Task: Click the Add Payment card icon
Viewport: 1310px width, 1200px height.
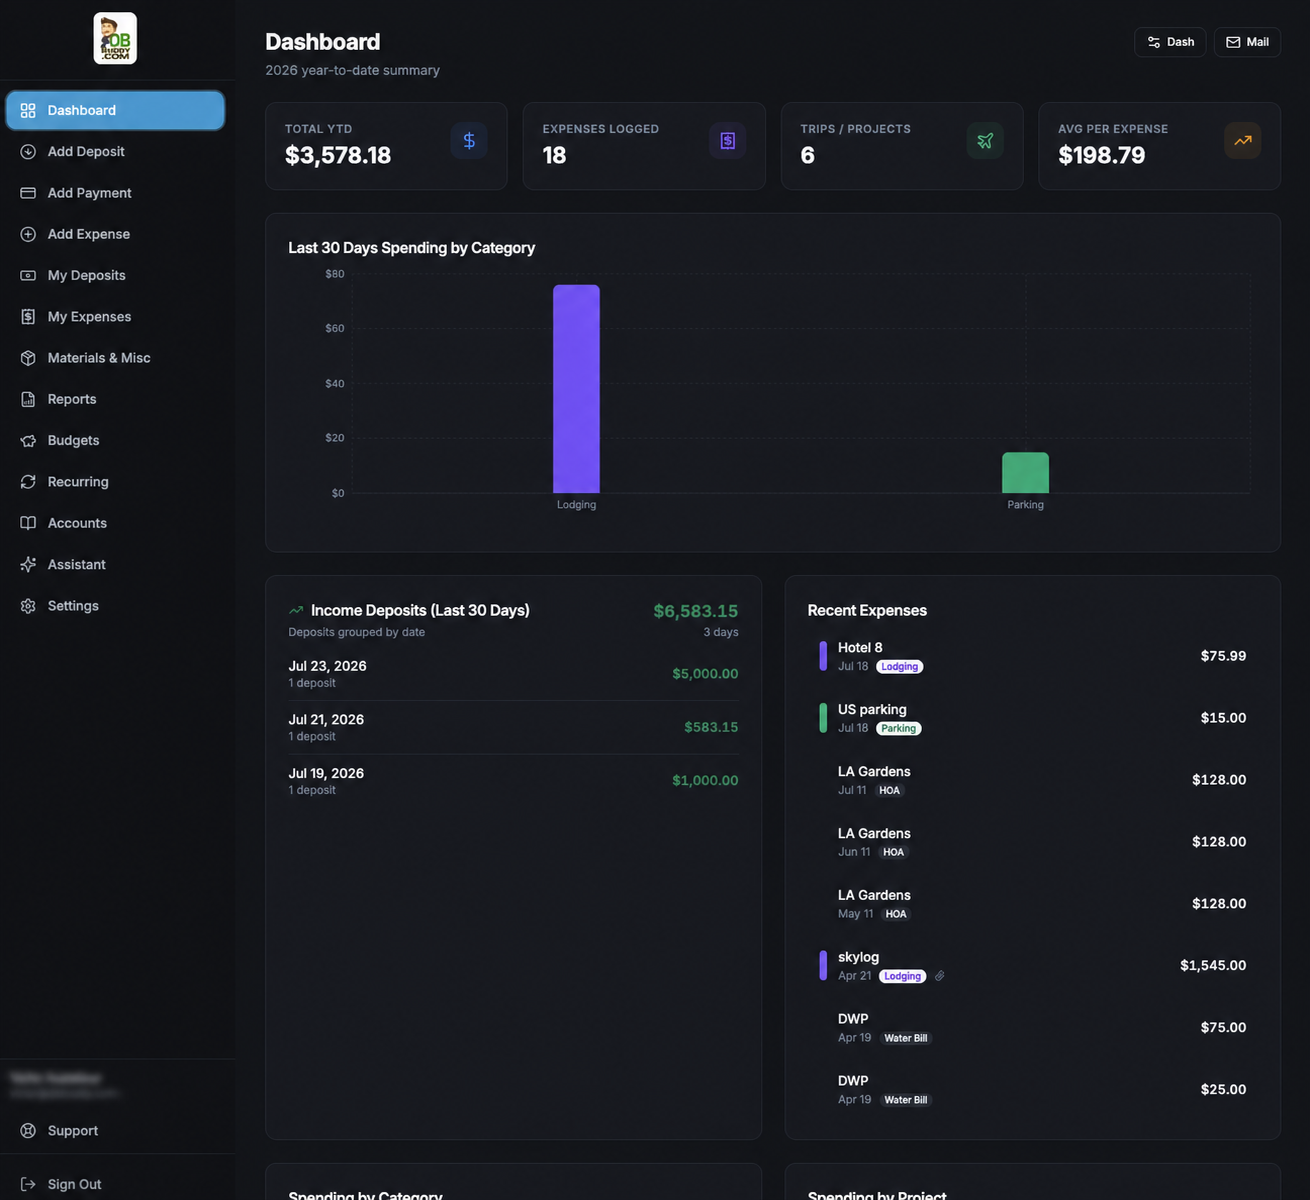Action: point(28,193)
